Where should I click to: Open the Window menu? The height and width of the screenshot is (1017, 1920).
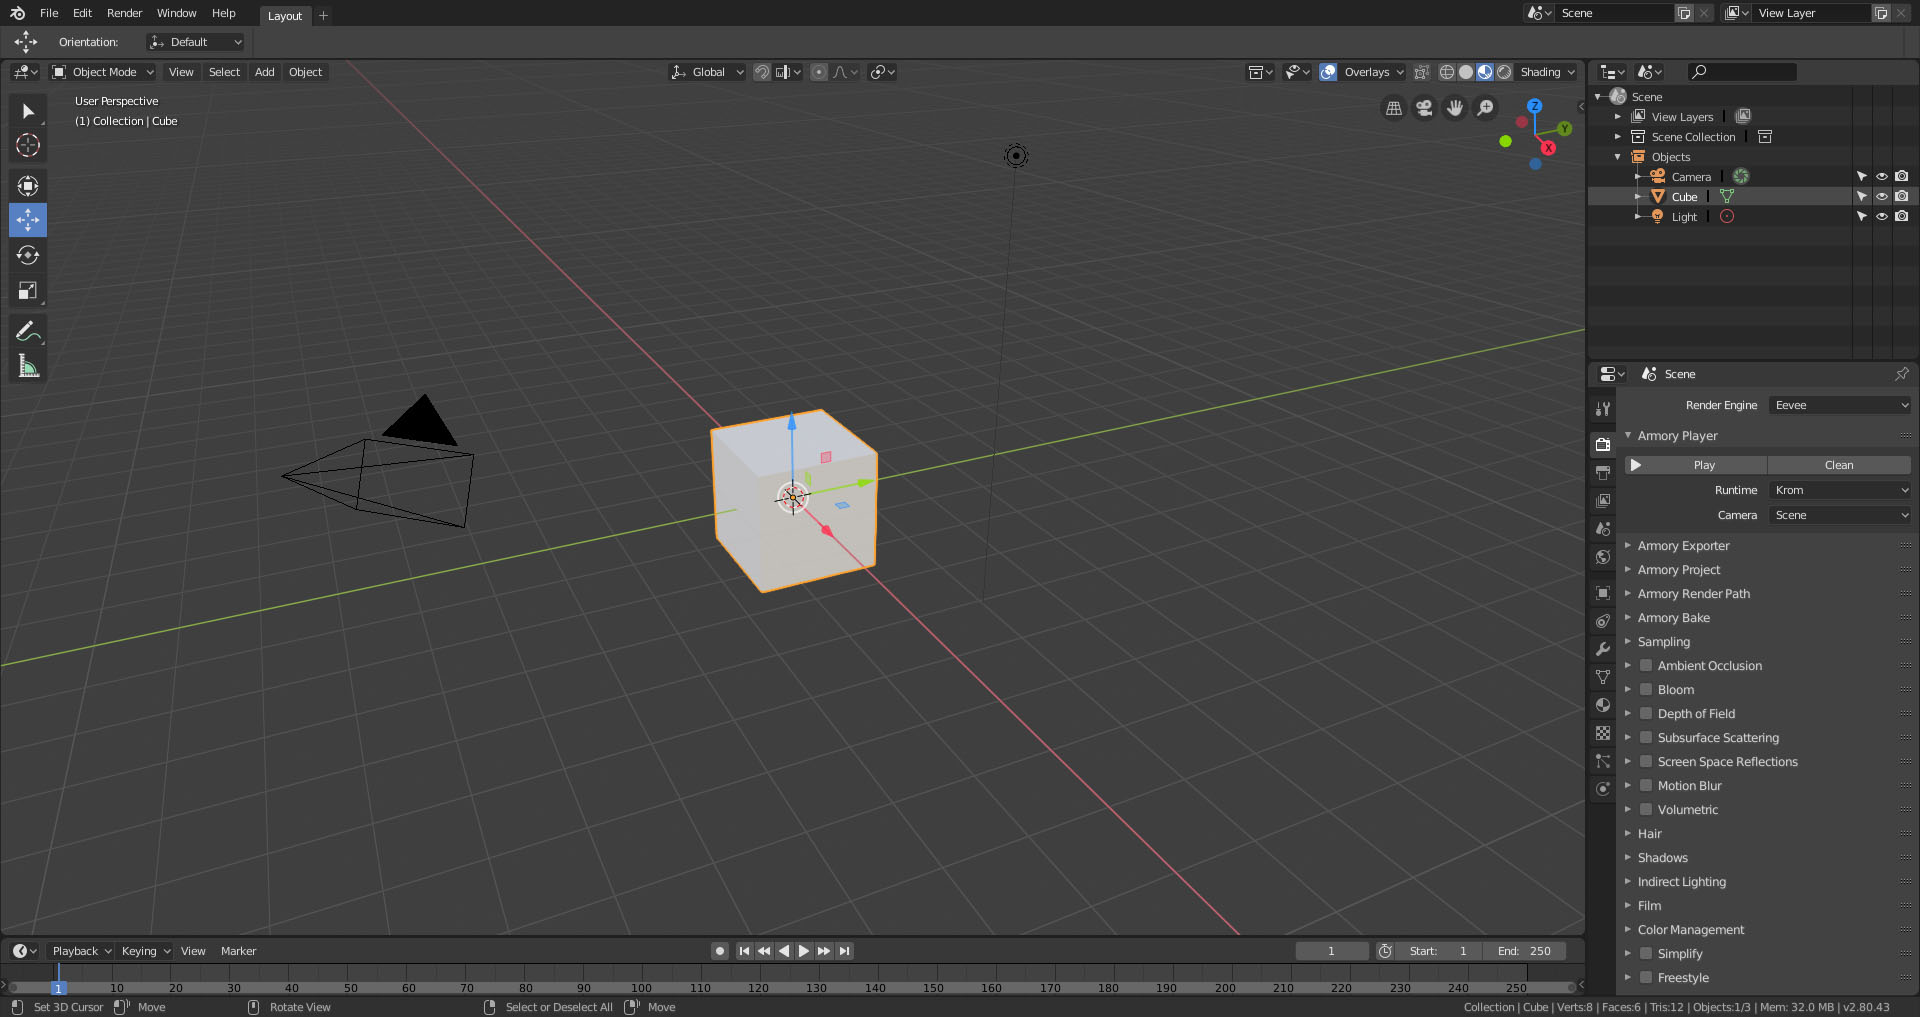tap(176, 13)
